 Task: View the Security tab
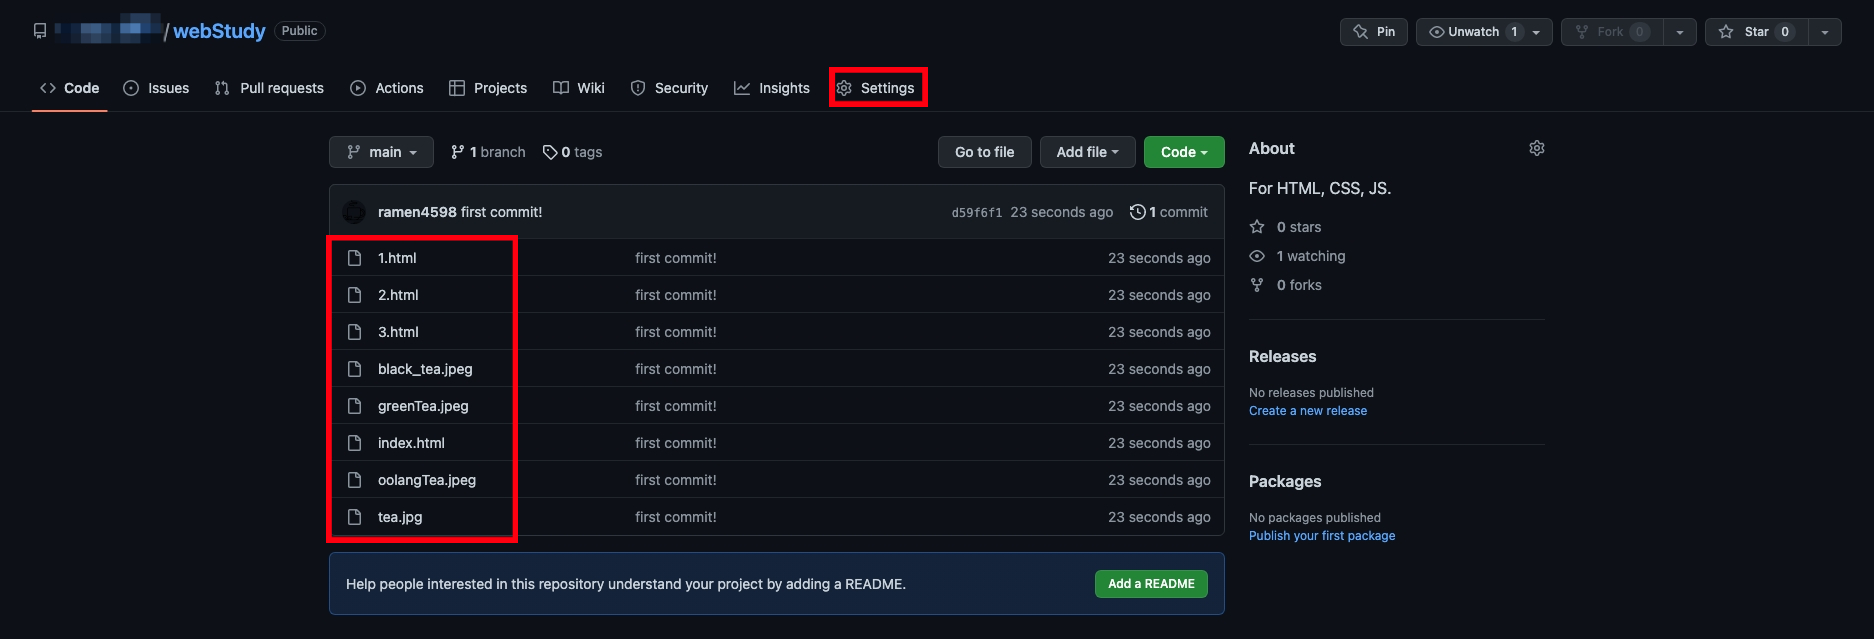669,88
